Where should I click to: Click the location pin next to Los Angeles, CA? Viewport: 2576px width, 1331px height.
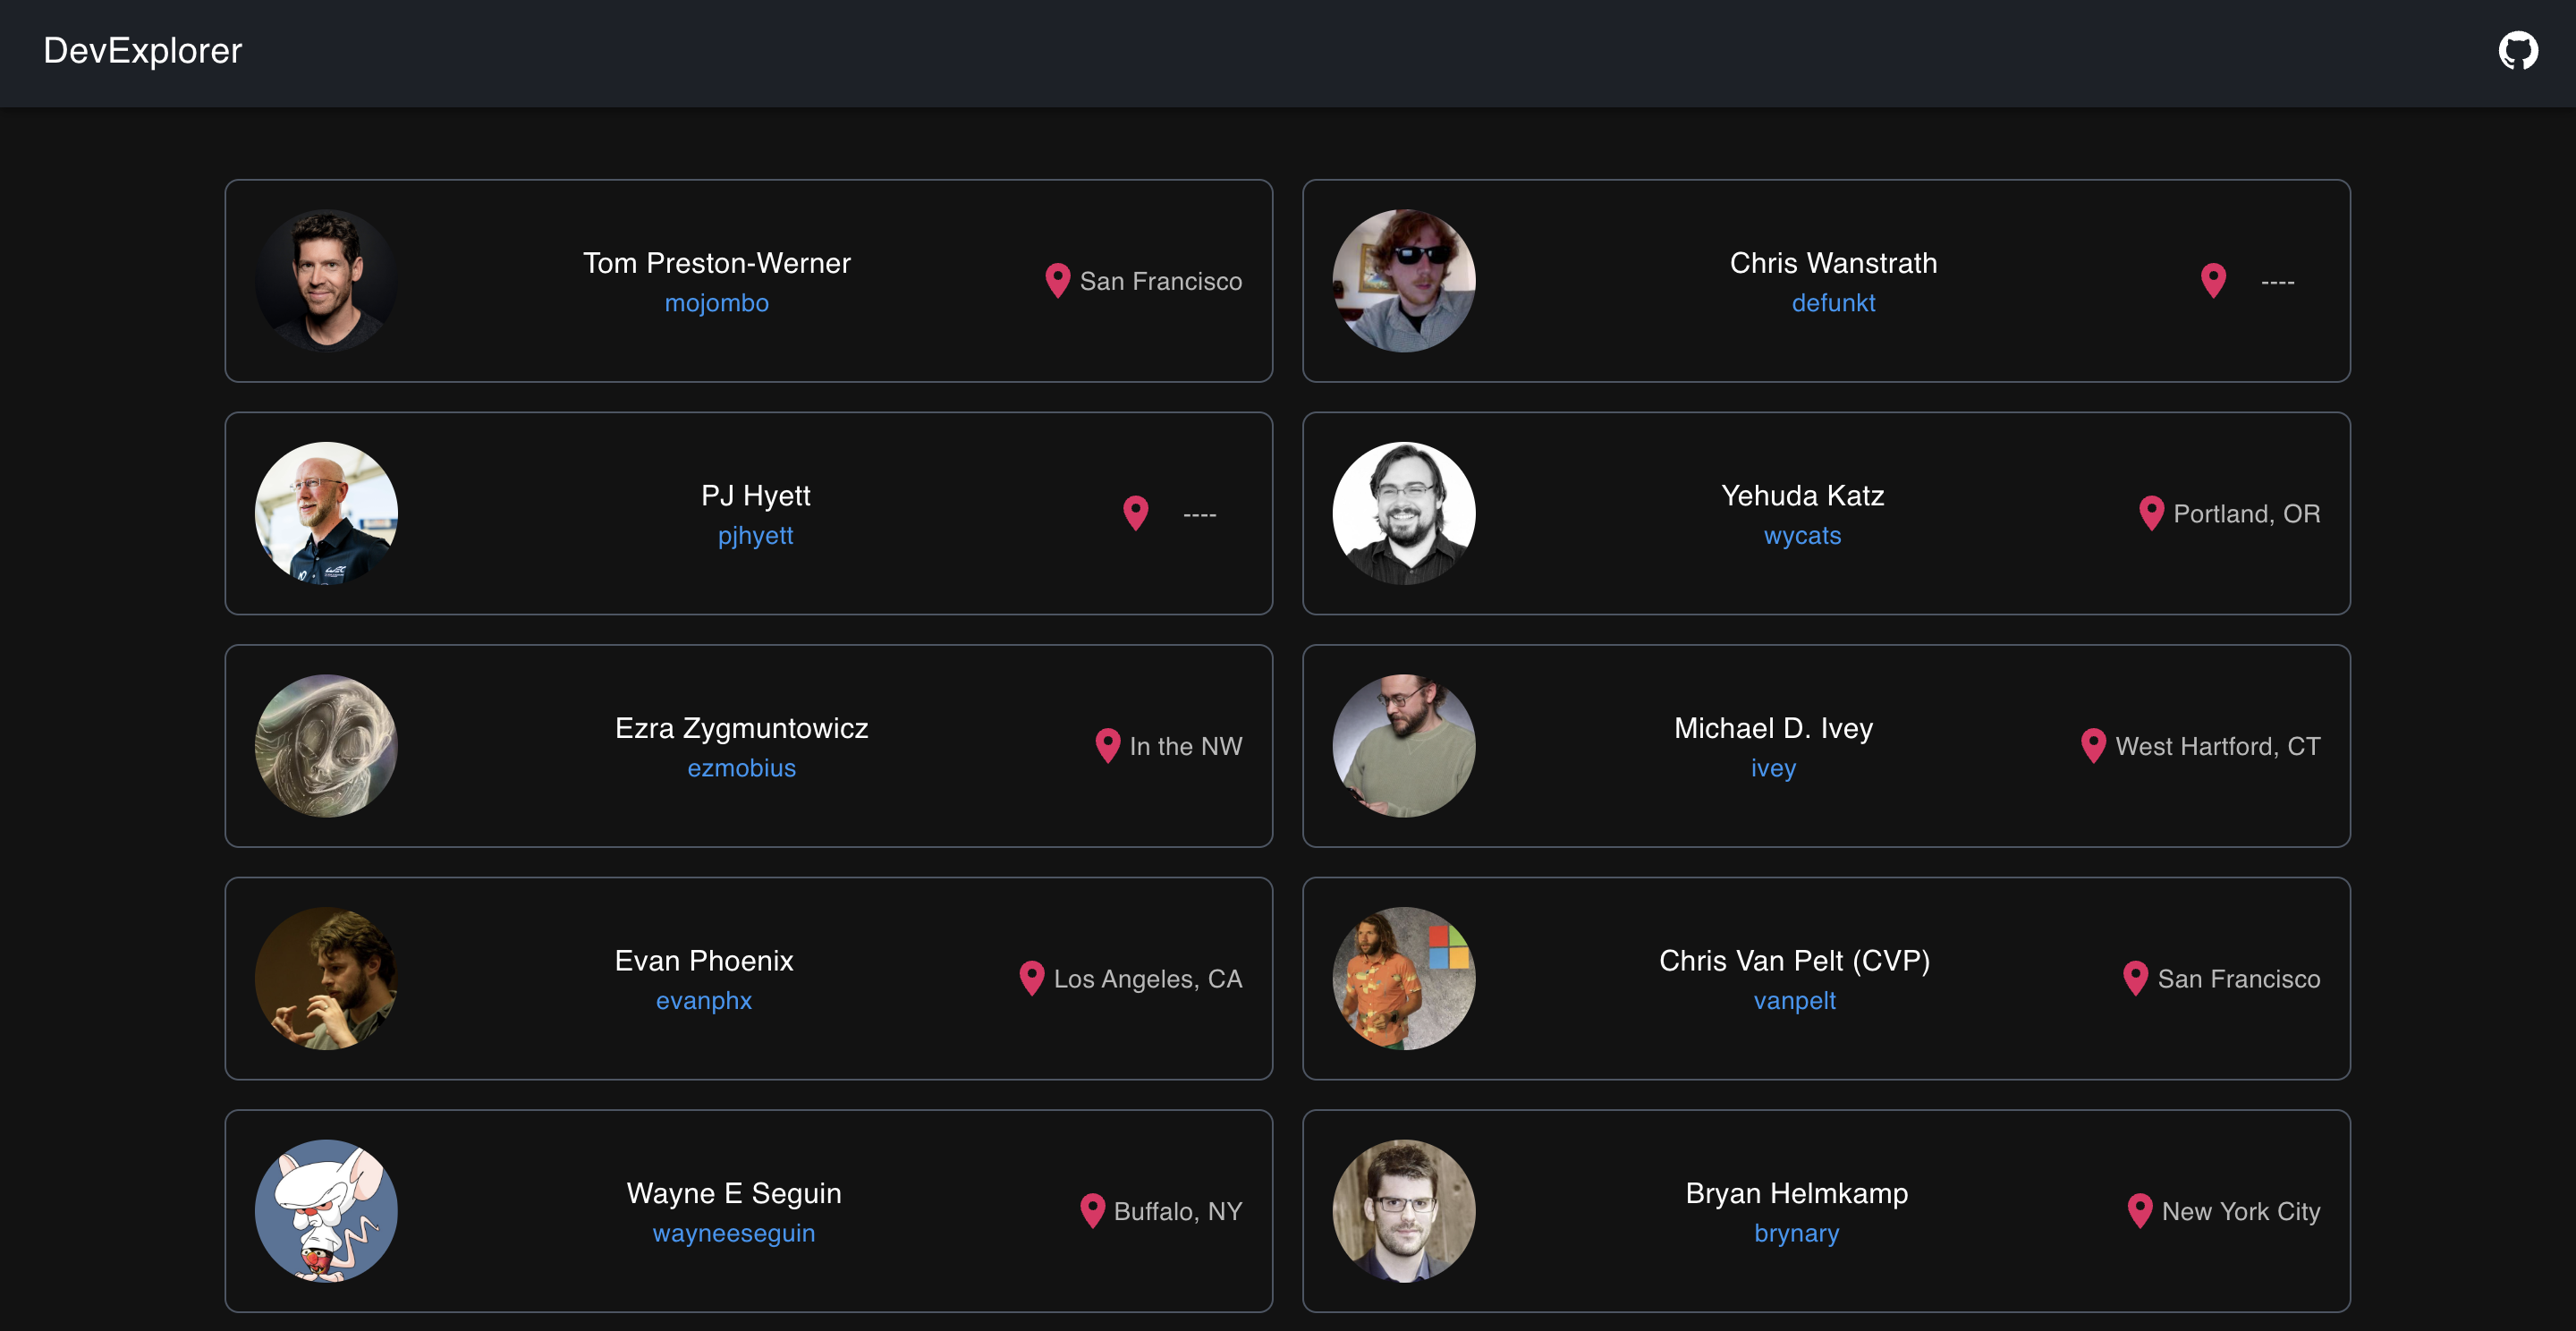point(1031,977)
